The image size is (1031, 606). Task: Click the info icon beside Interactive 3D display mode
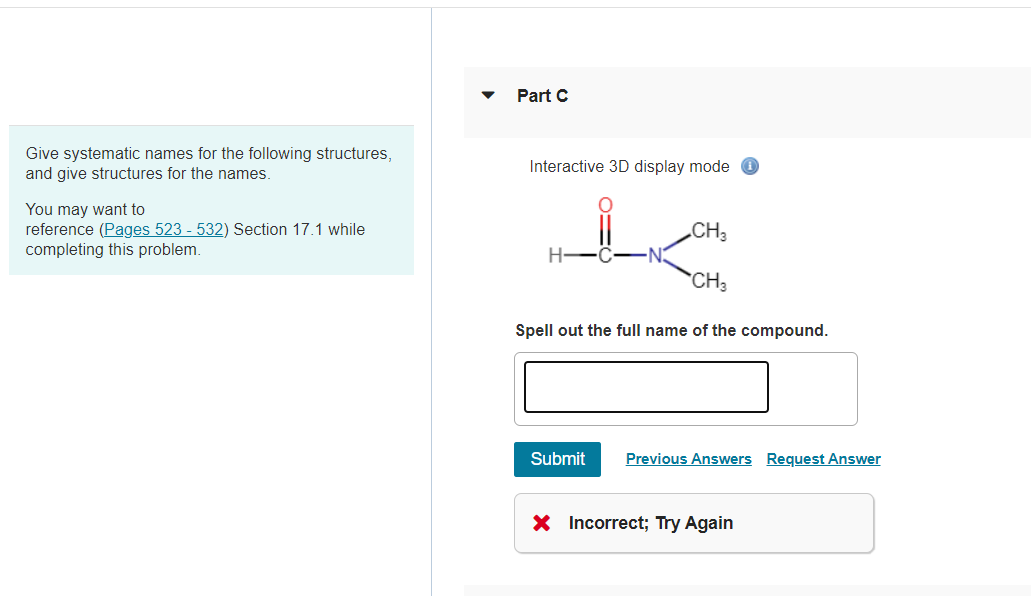(x=749, y=166)
